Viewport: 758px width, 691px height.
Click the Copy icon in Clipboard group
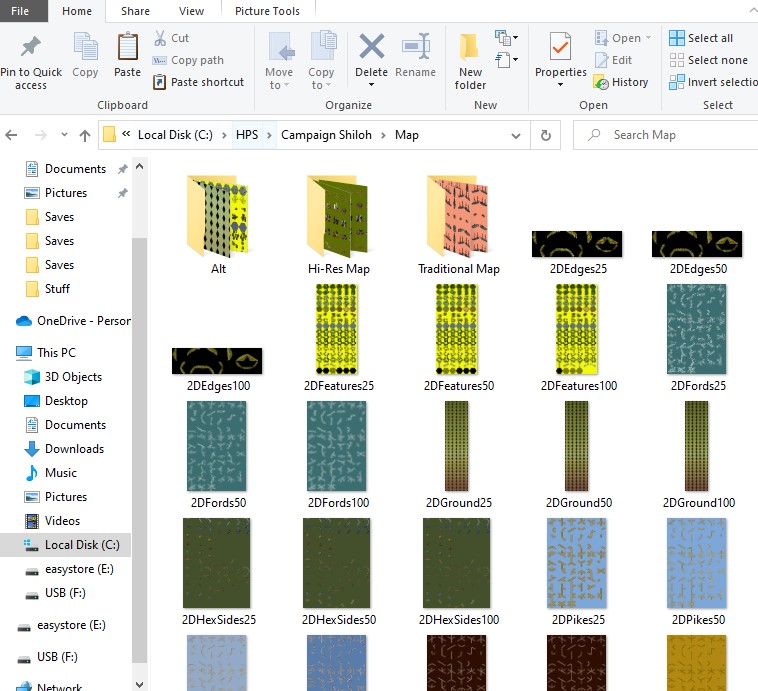pos(85,47)
